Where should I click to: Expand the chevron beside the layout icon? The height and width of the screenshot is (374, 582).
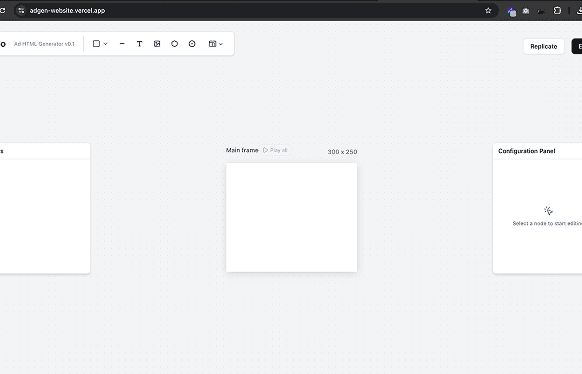point(221,44)
